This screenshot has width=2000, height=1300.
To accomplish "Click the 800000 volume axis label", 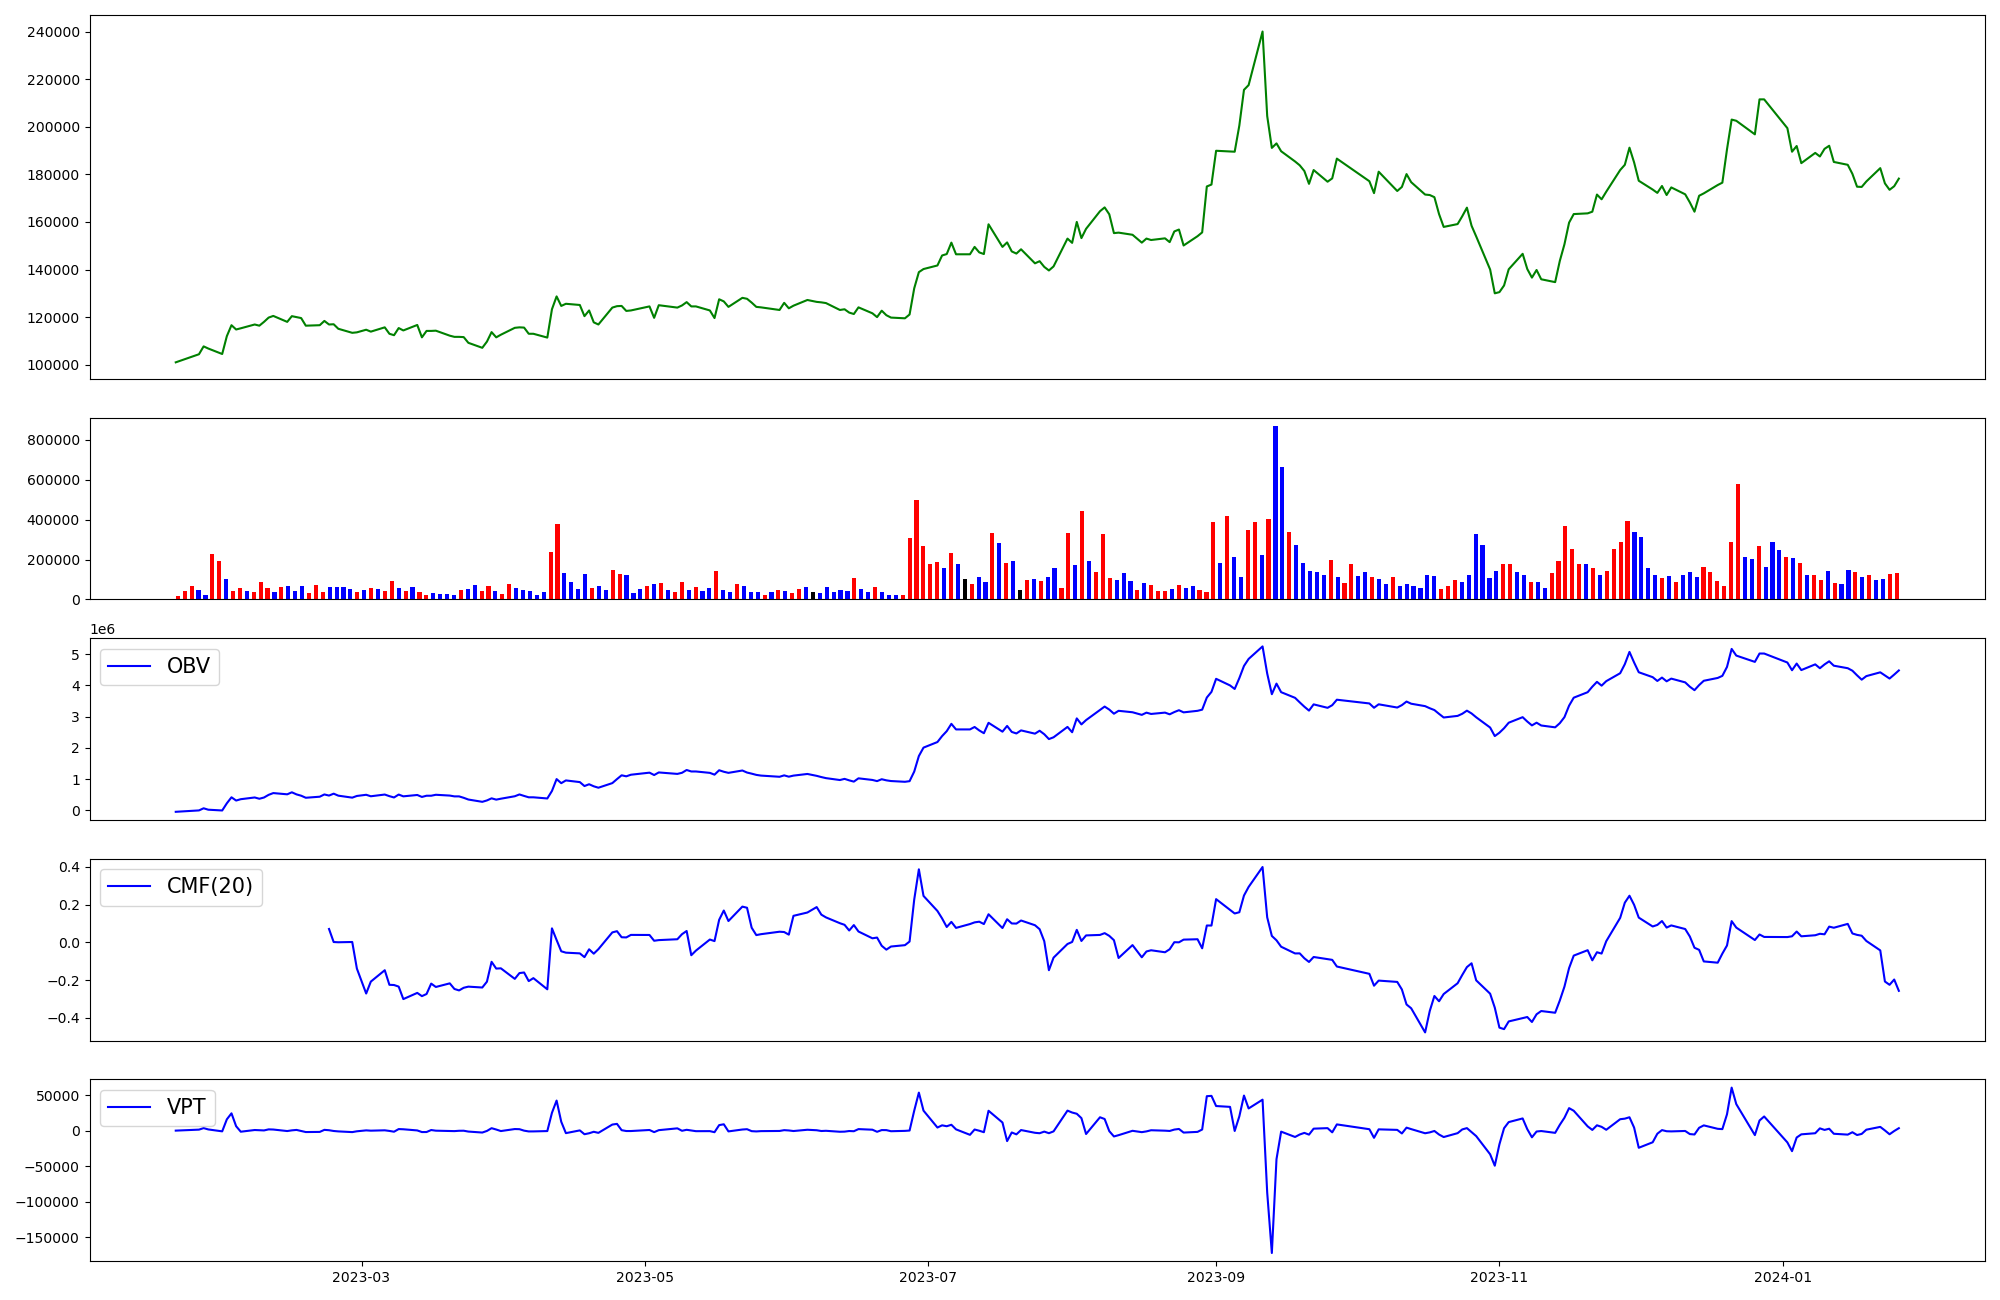I will pos(54,440).
